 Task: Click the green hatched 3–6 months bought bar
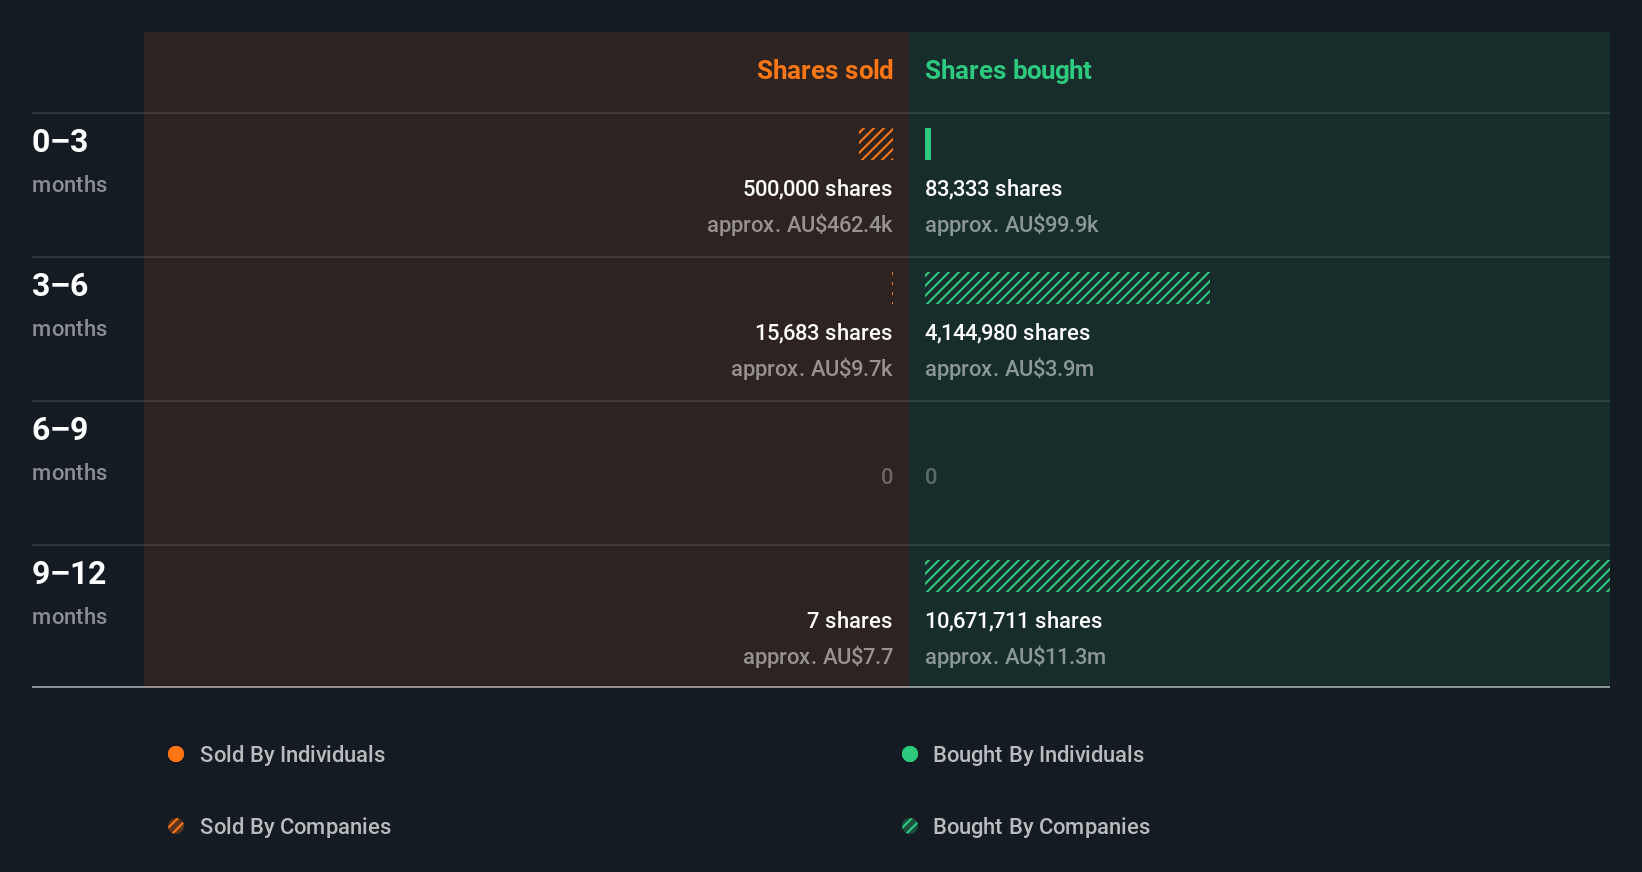pos(1067,288)
